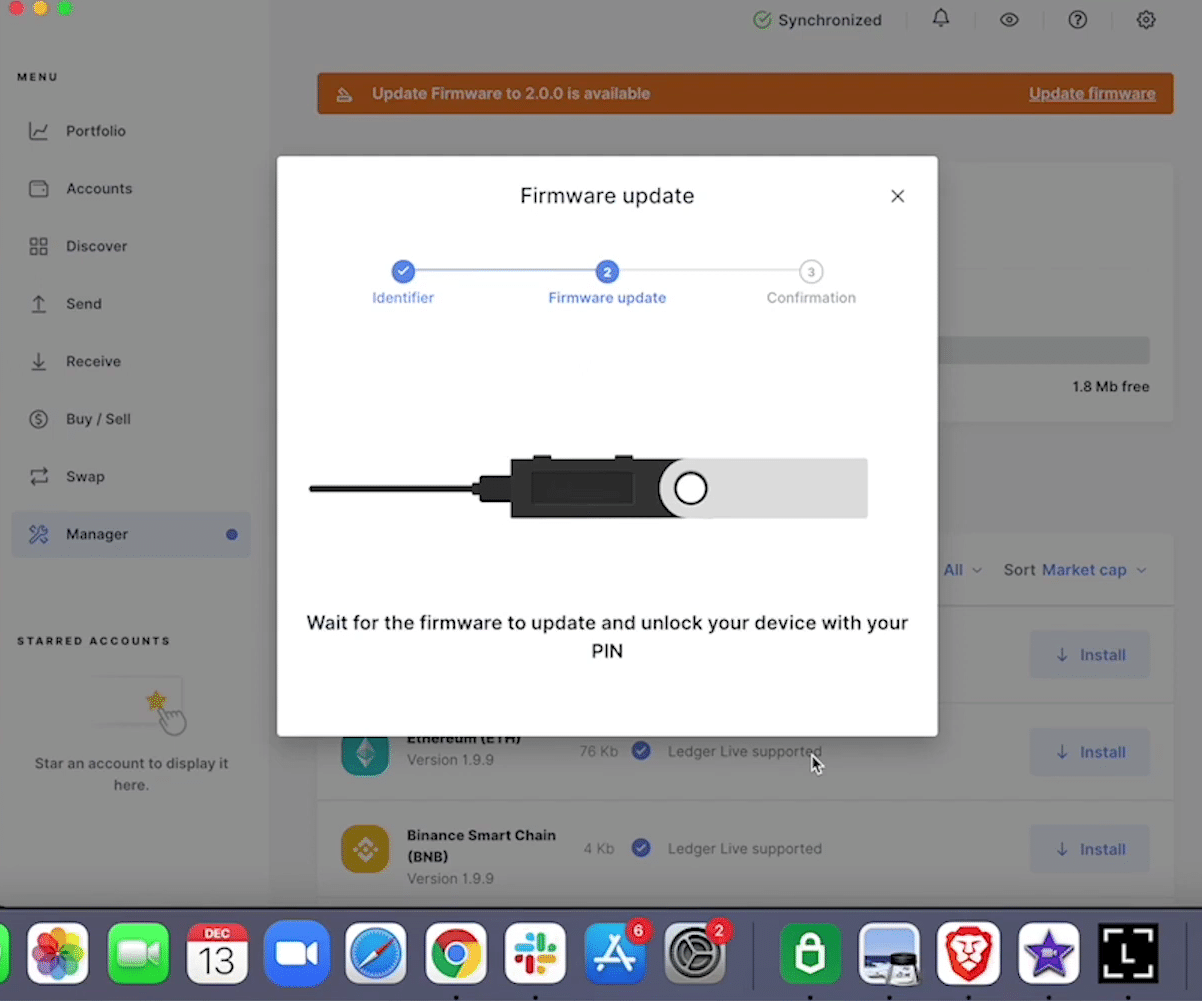Click the starred accounts placeholder image
The height and width of the screenshot is (1001, 1202).
[x=140, y=705]
